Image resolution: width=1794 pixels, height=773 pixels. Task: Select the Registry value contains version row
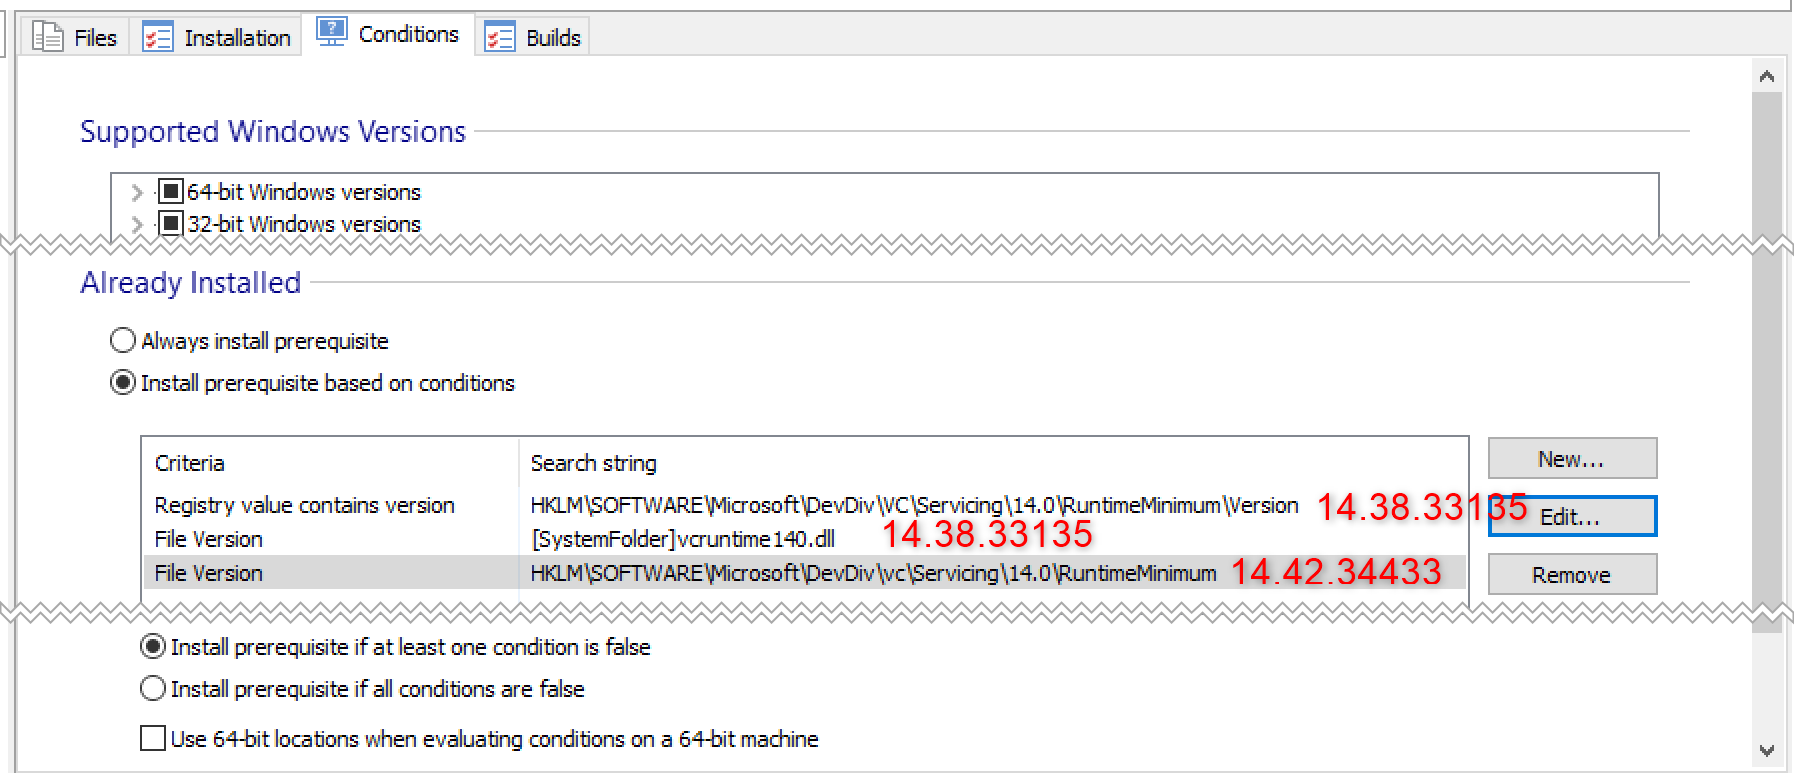click(304, 506)
